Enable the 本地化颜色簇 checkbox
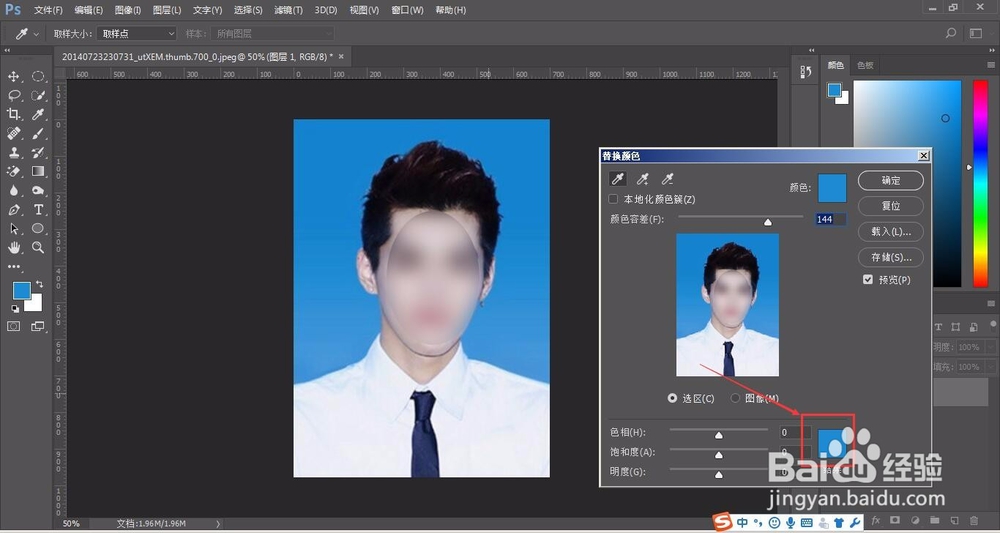1000x533 pixels. [614, 200]
